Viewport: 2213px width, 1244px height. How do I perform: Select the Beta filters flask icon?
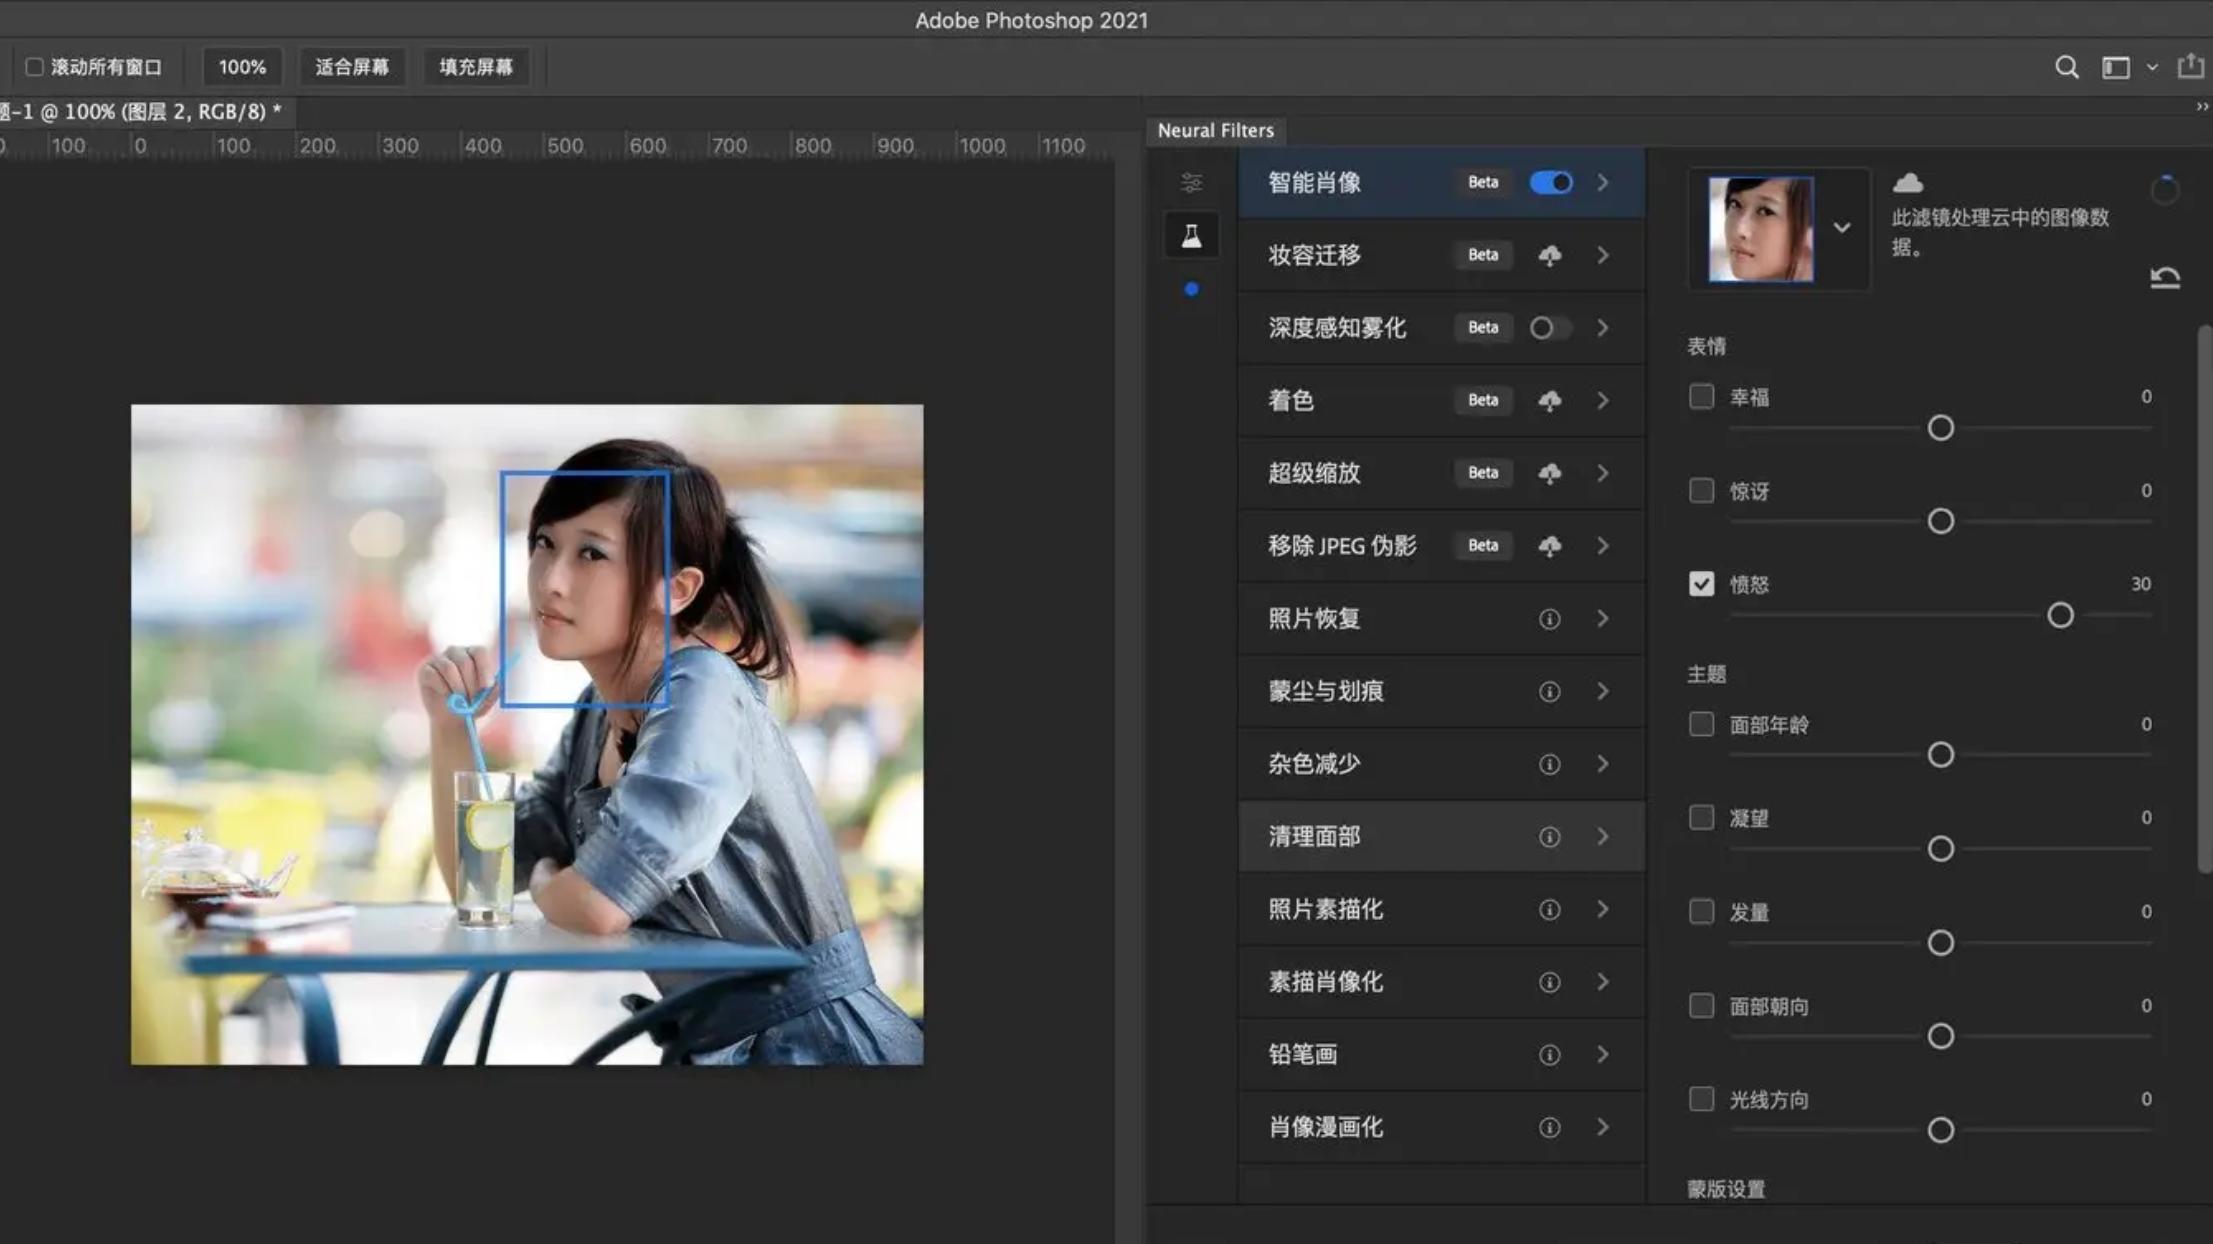[x=1190, y=234]
